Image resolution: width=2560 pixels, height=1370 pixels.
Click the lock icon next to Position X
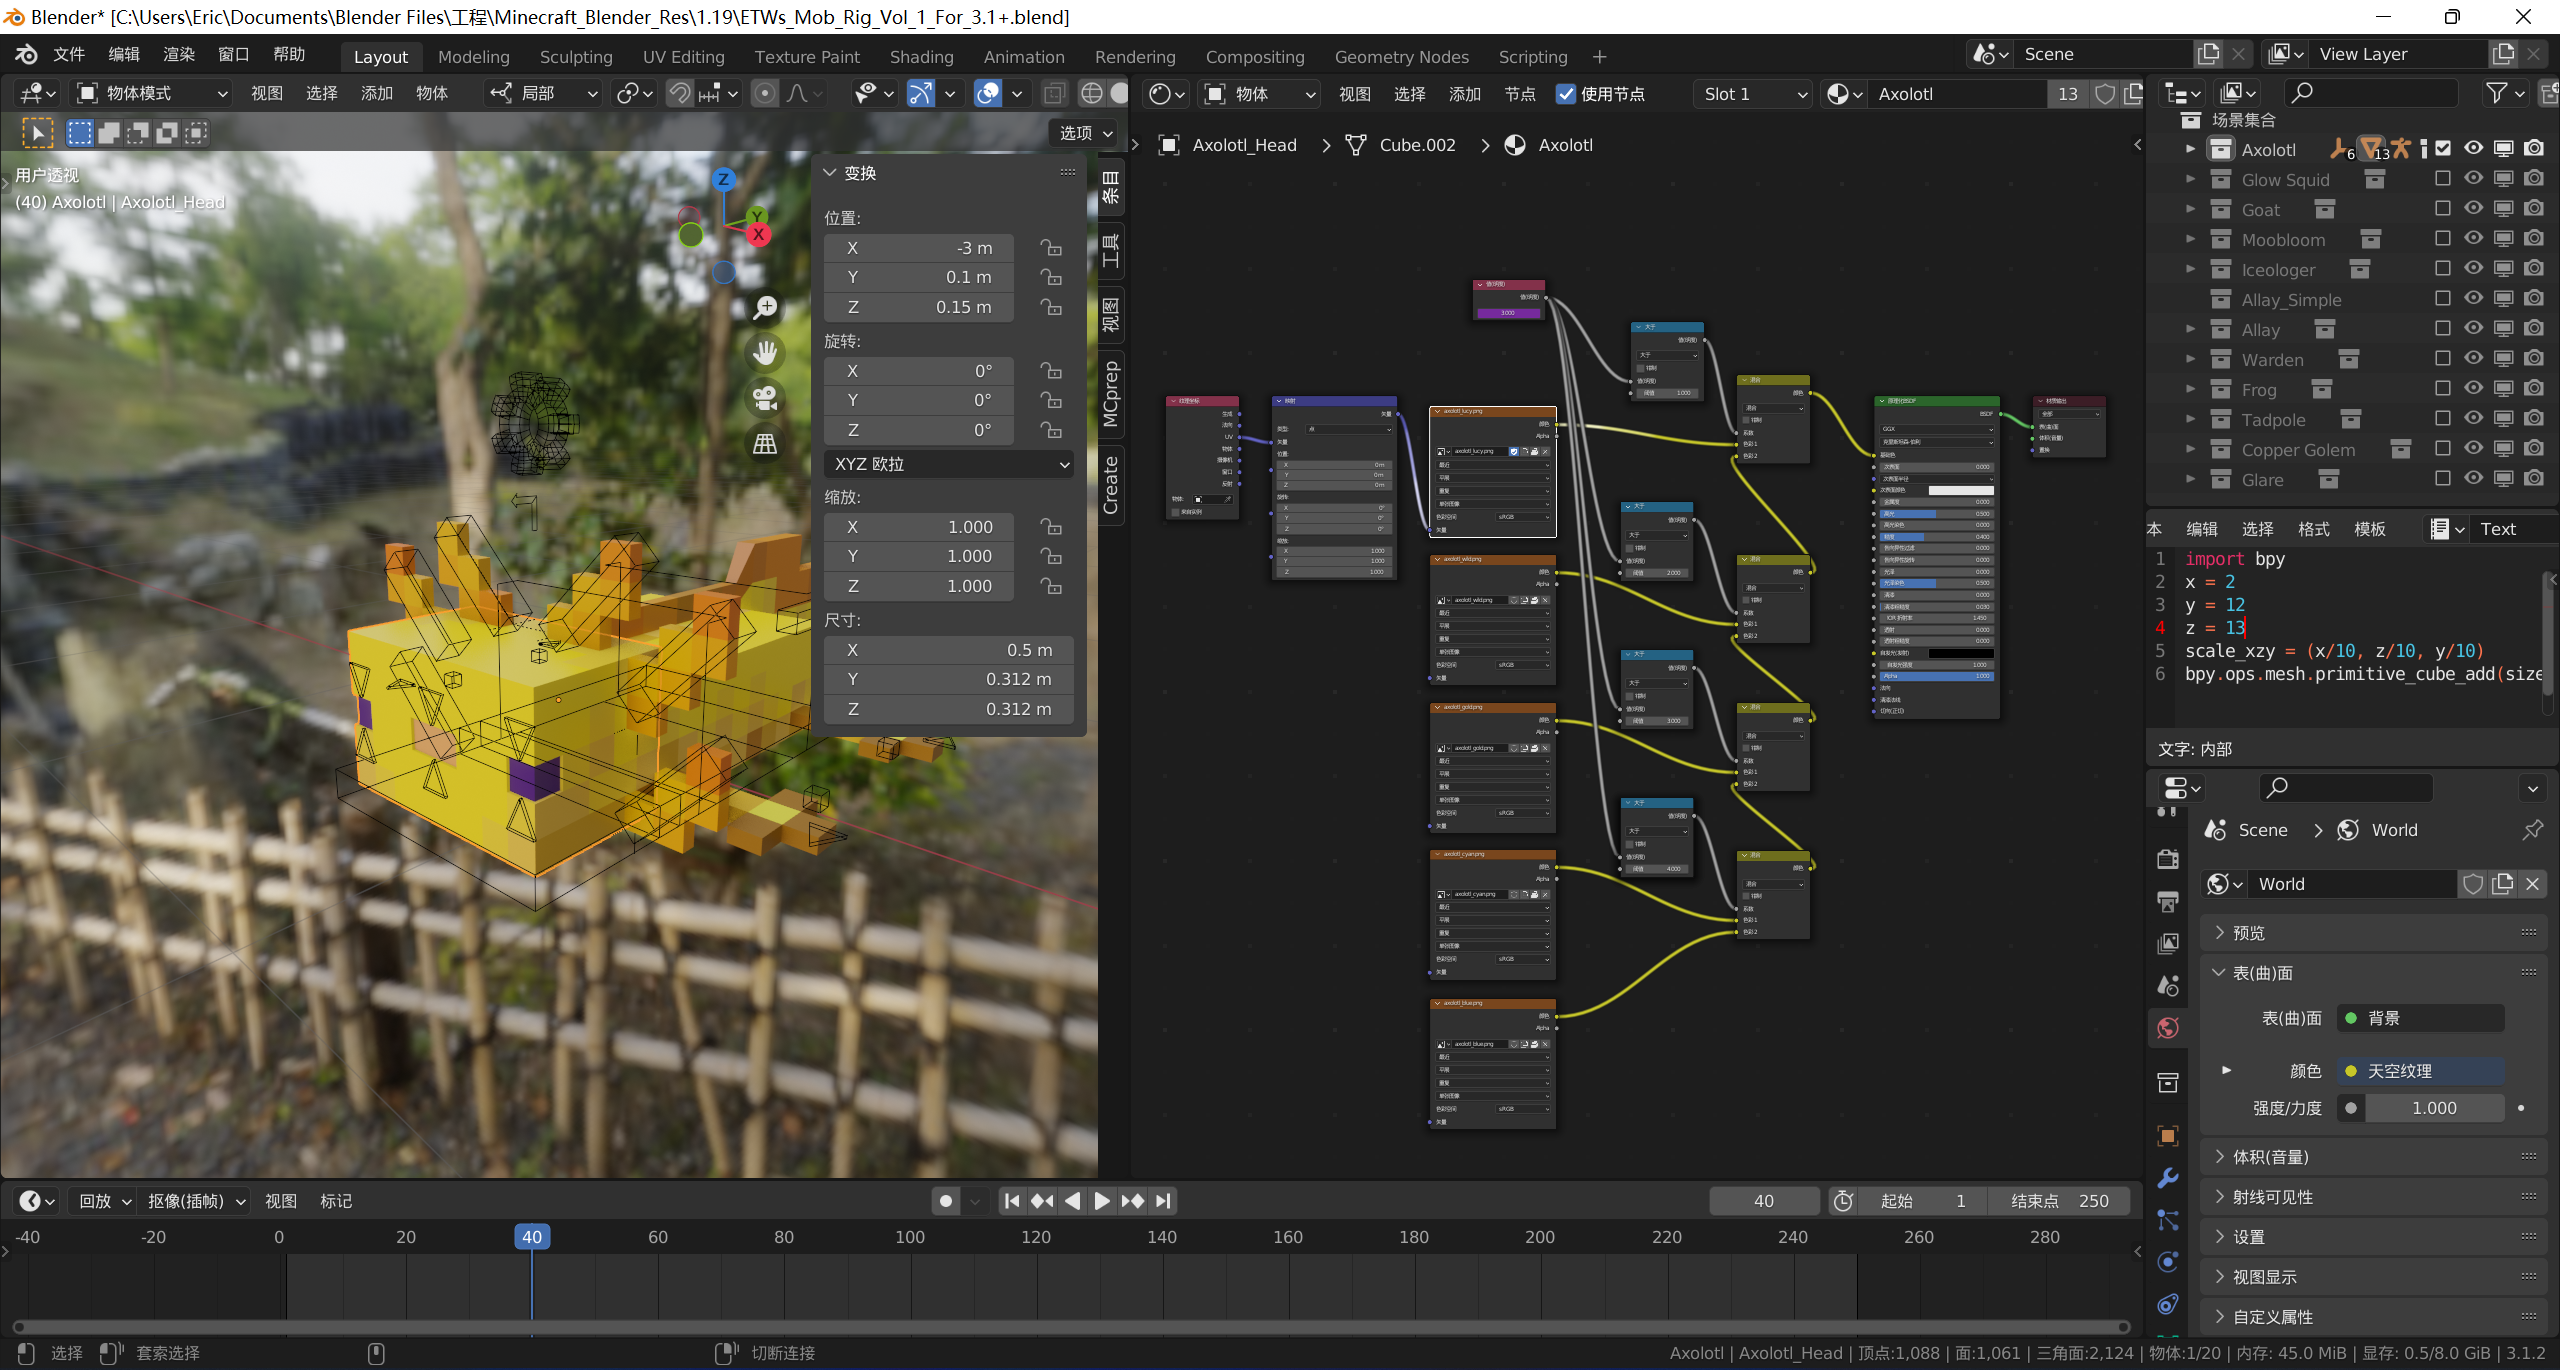pos(1050,248)
